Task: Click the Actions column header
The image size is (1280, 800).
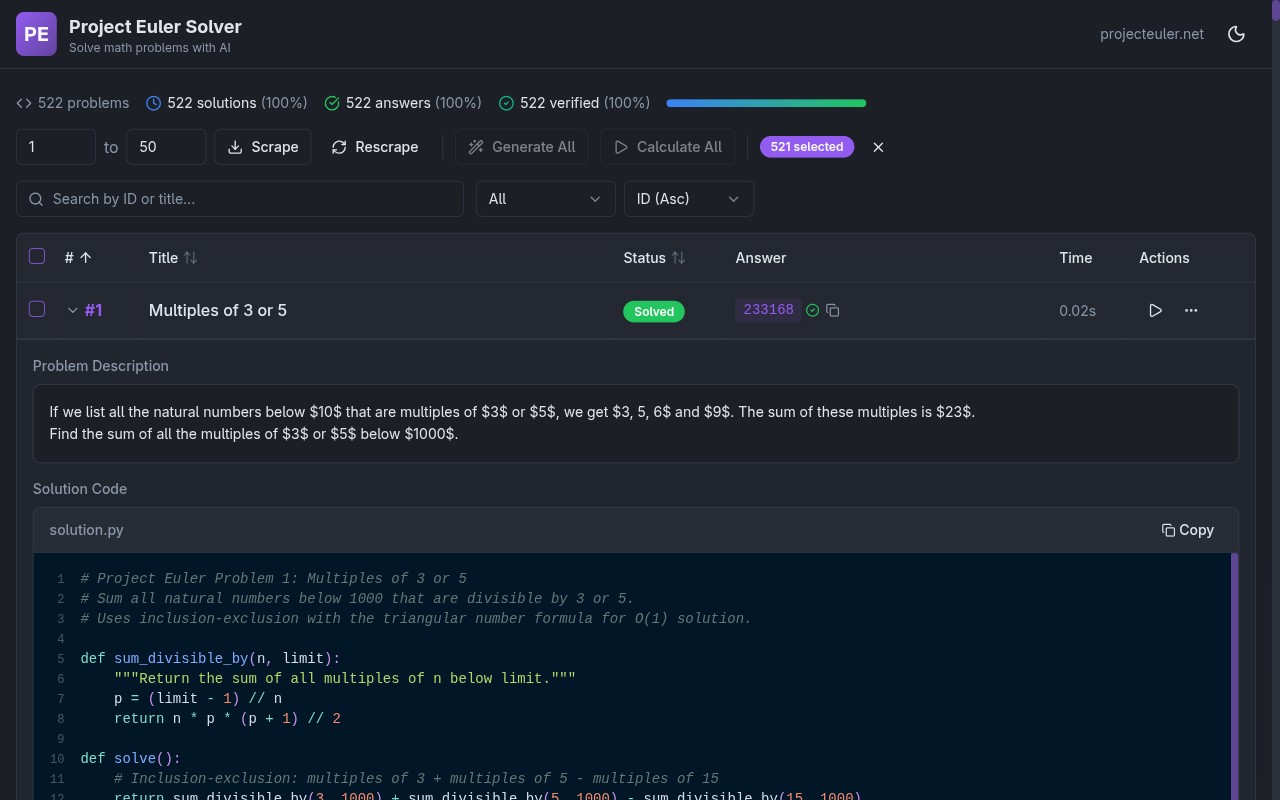Action: tap(1164, 258)
